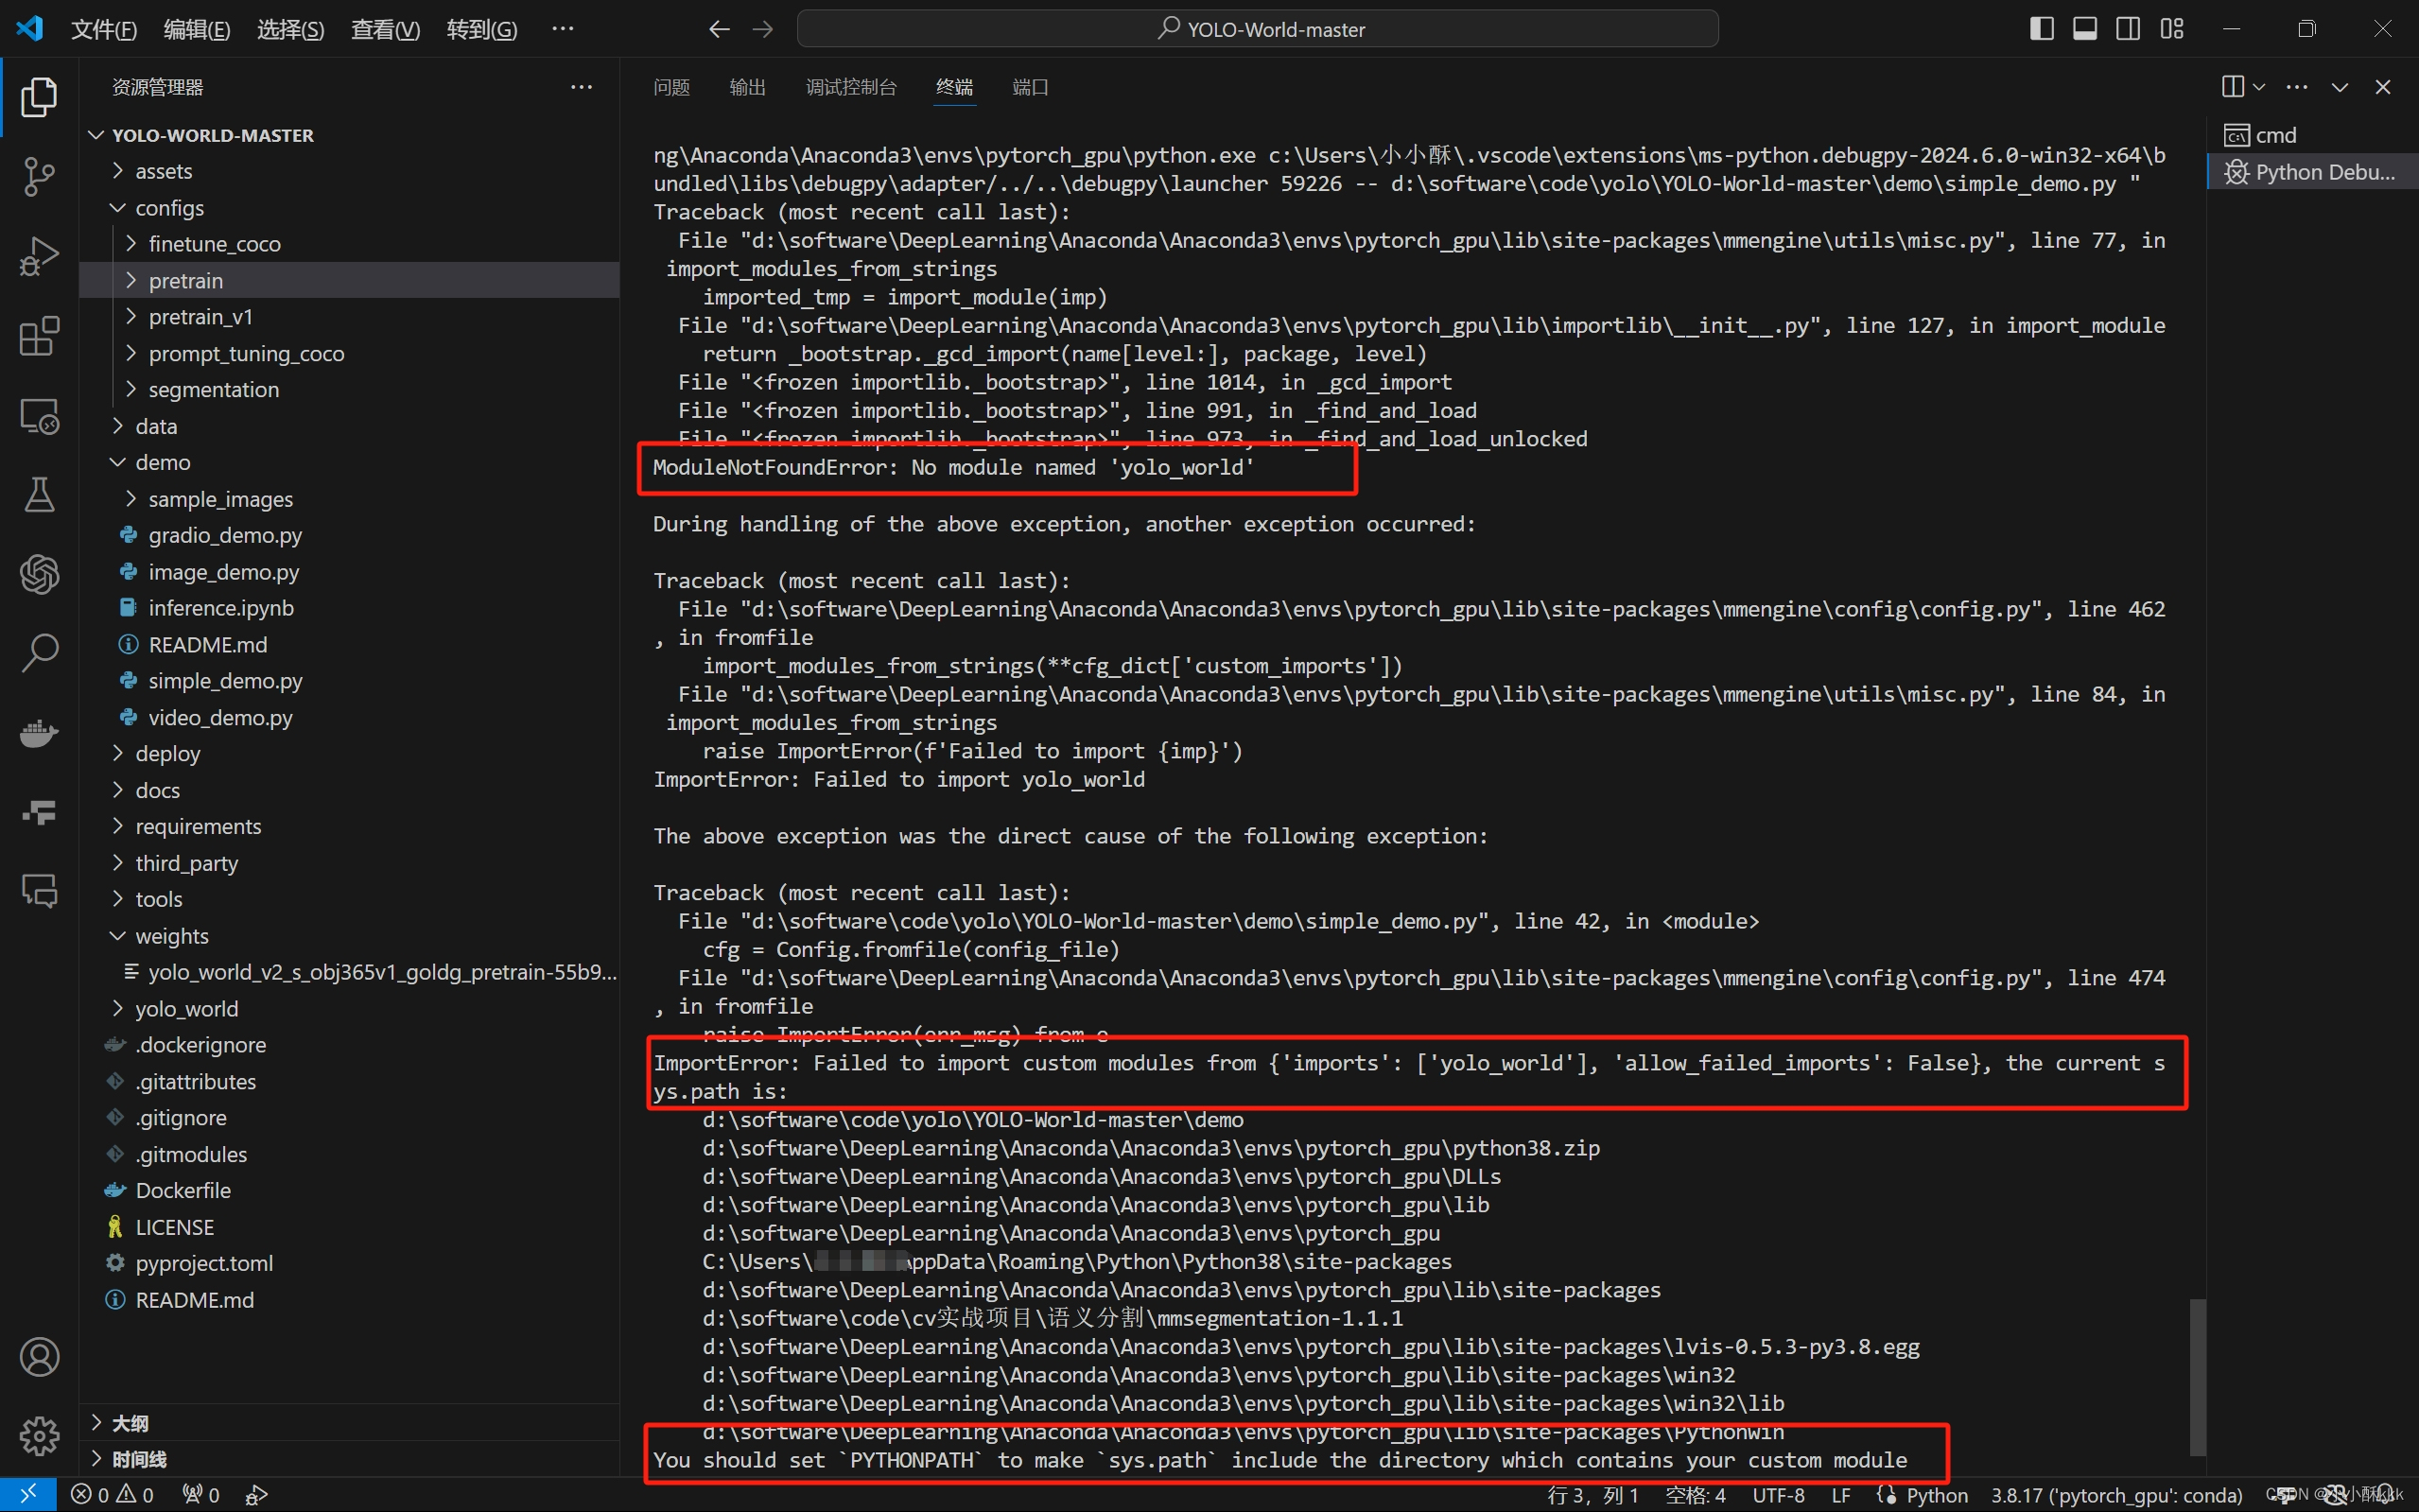Go back with the navigation arrow
The height and width of the screenshot is (1512, 2419).
pyautogui.click(x=719, y=29)
